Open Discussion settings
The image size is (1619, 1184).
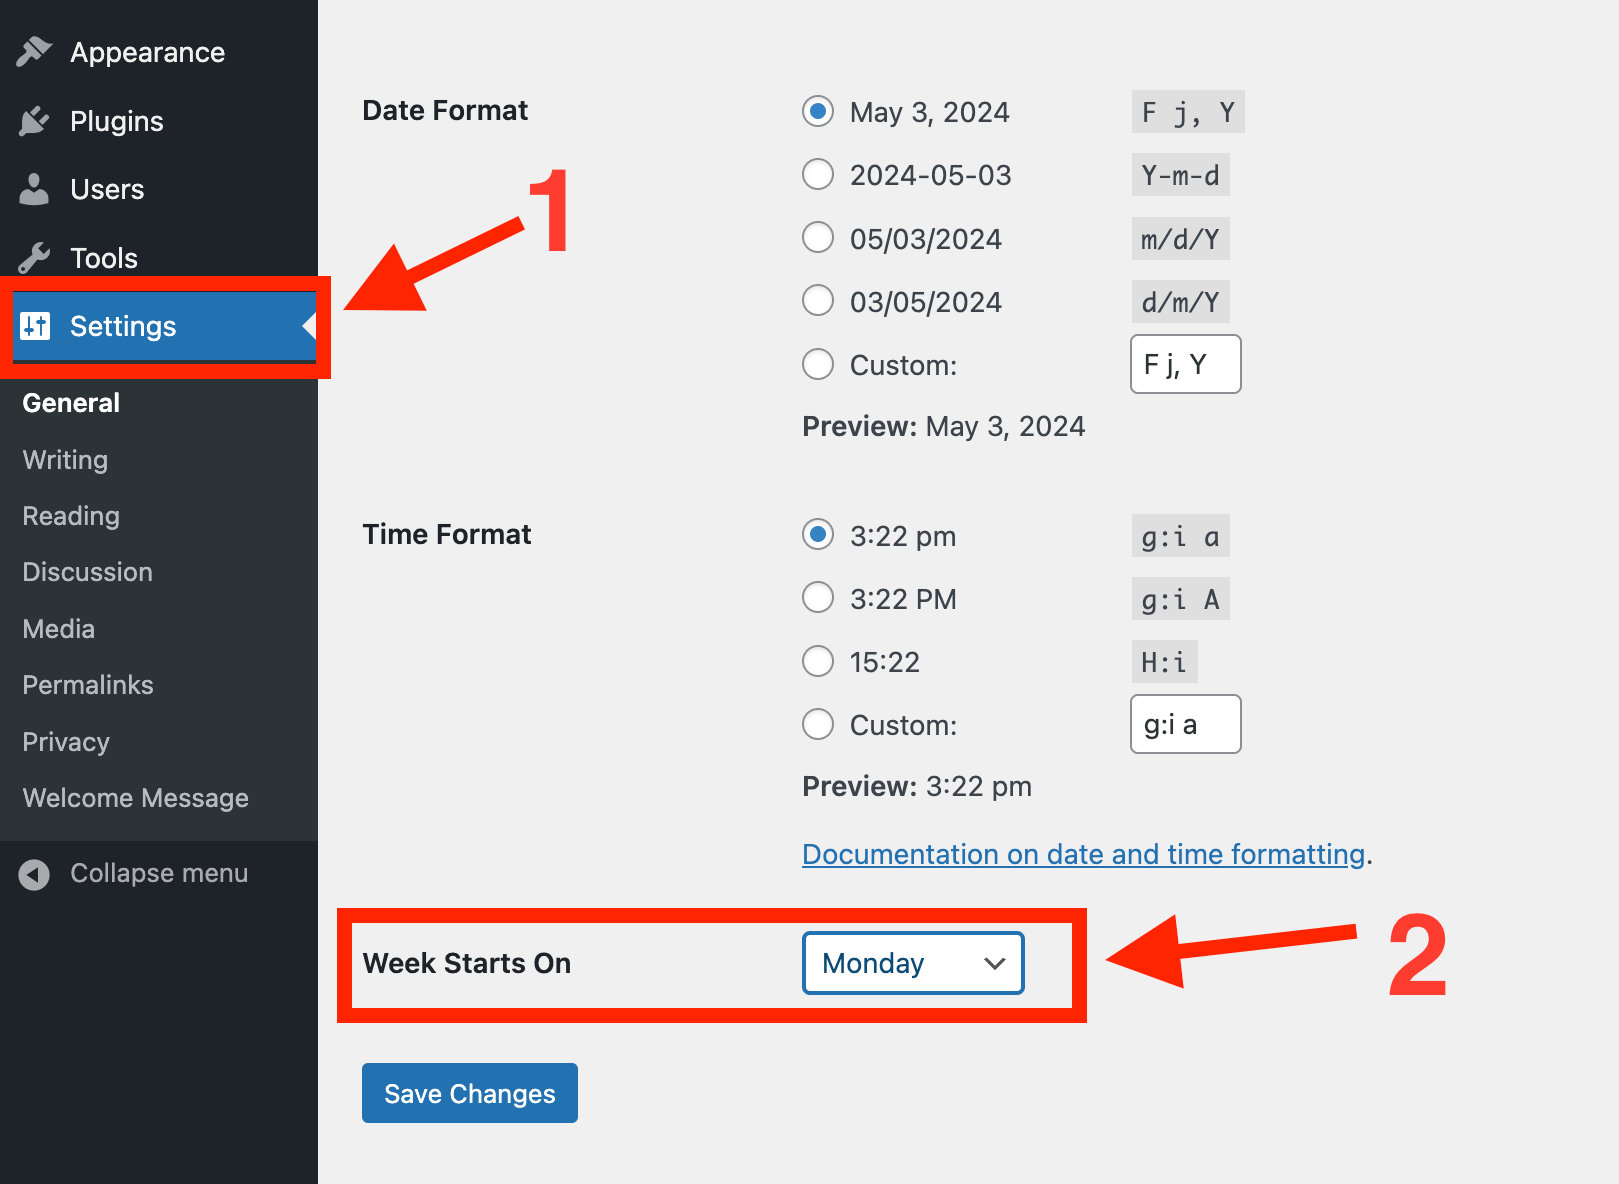[x=87, y=571]
